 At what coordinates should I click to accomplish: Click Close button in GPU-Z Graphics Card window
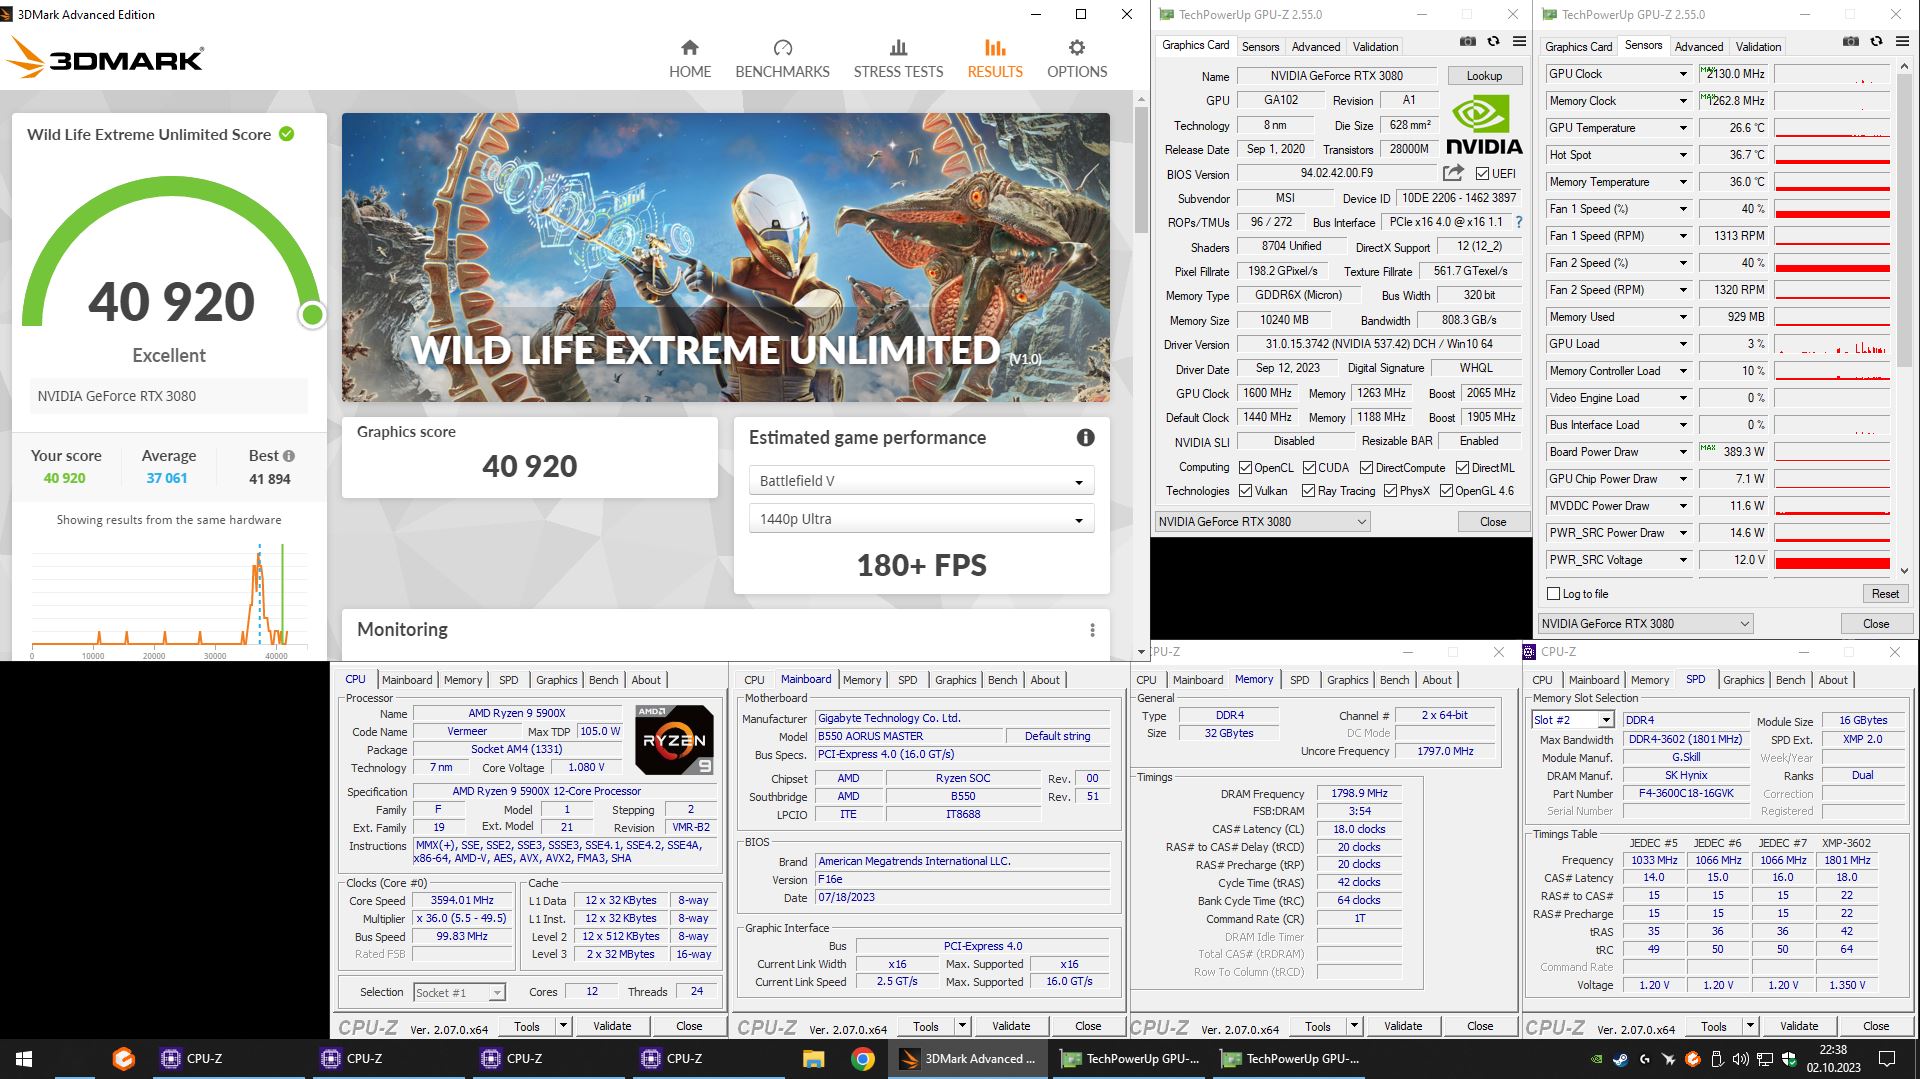[1493, 522]
